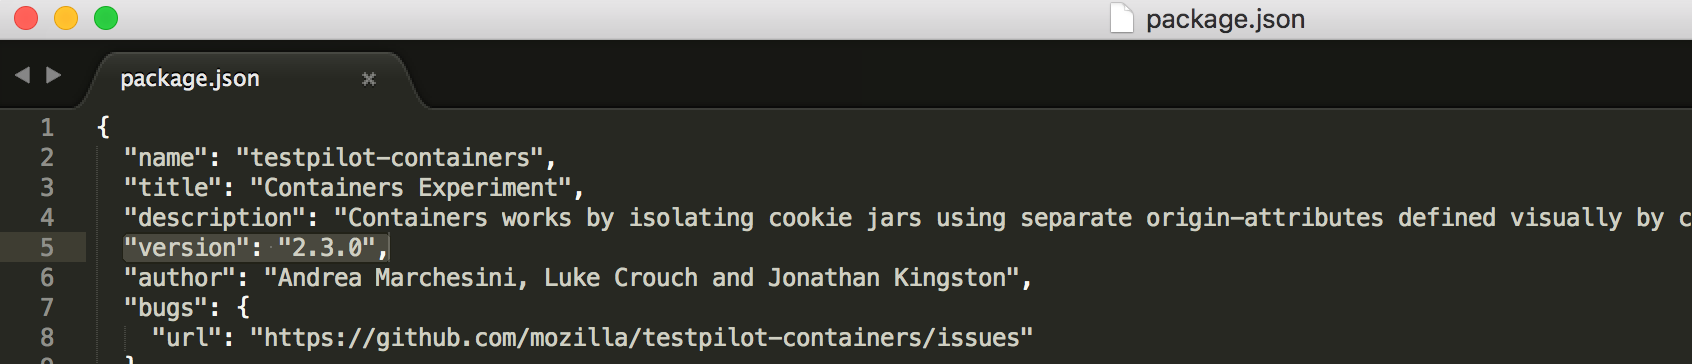The height and width of the screenshot is (364, 1692).
Task: Close the package.json tab
Action: 369,78
